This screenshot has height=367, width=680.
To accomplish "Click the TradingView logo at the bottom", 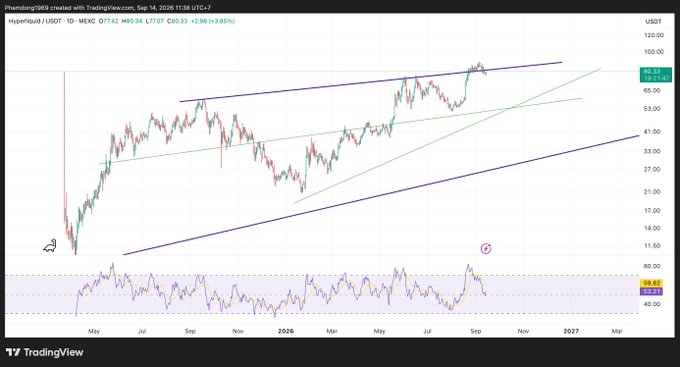I will click(44, 352).
